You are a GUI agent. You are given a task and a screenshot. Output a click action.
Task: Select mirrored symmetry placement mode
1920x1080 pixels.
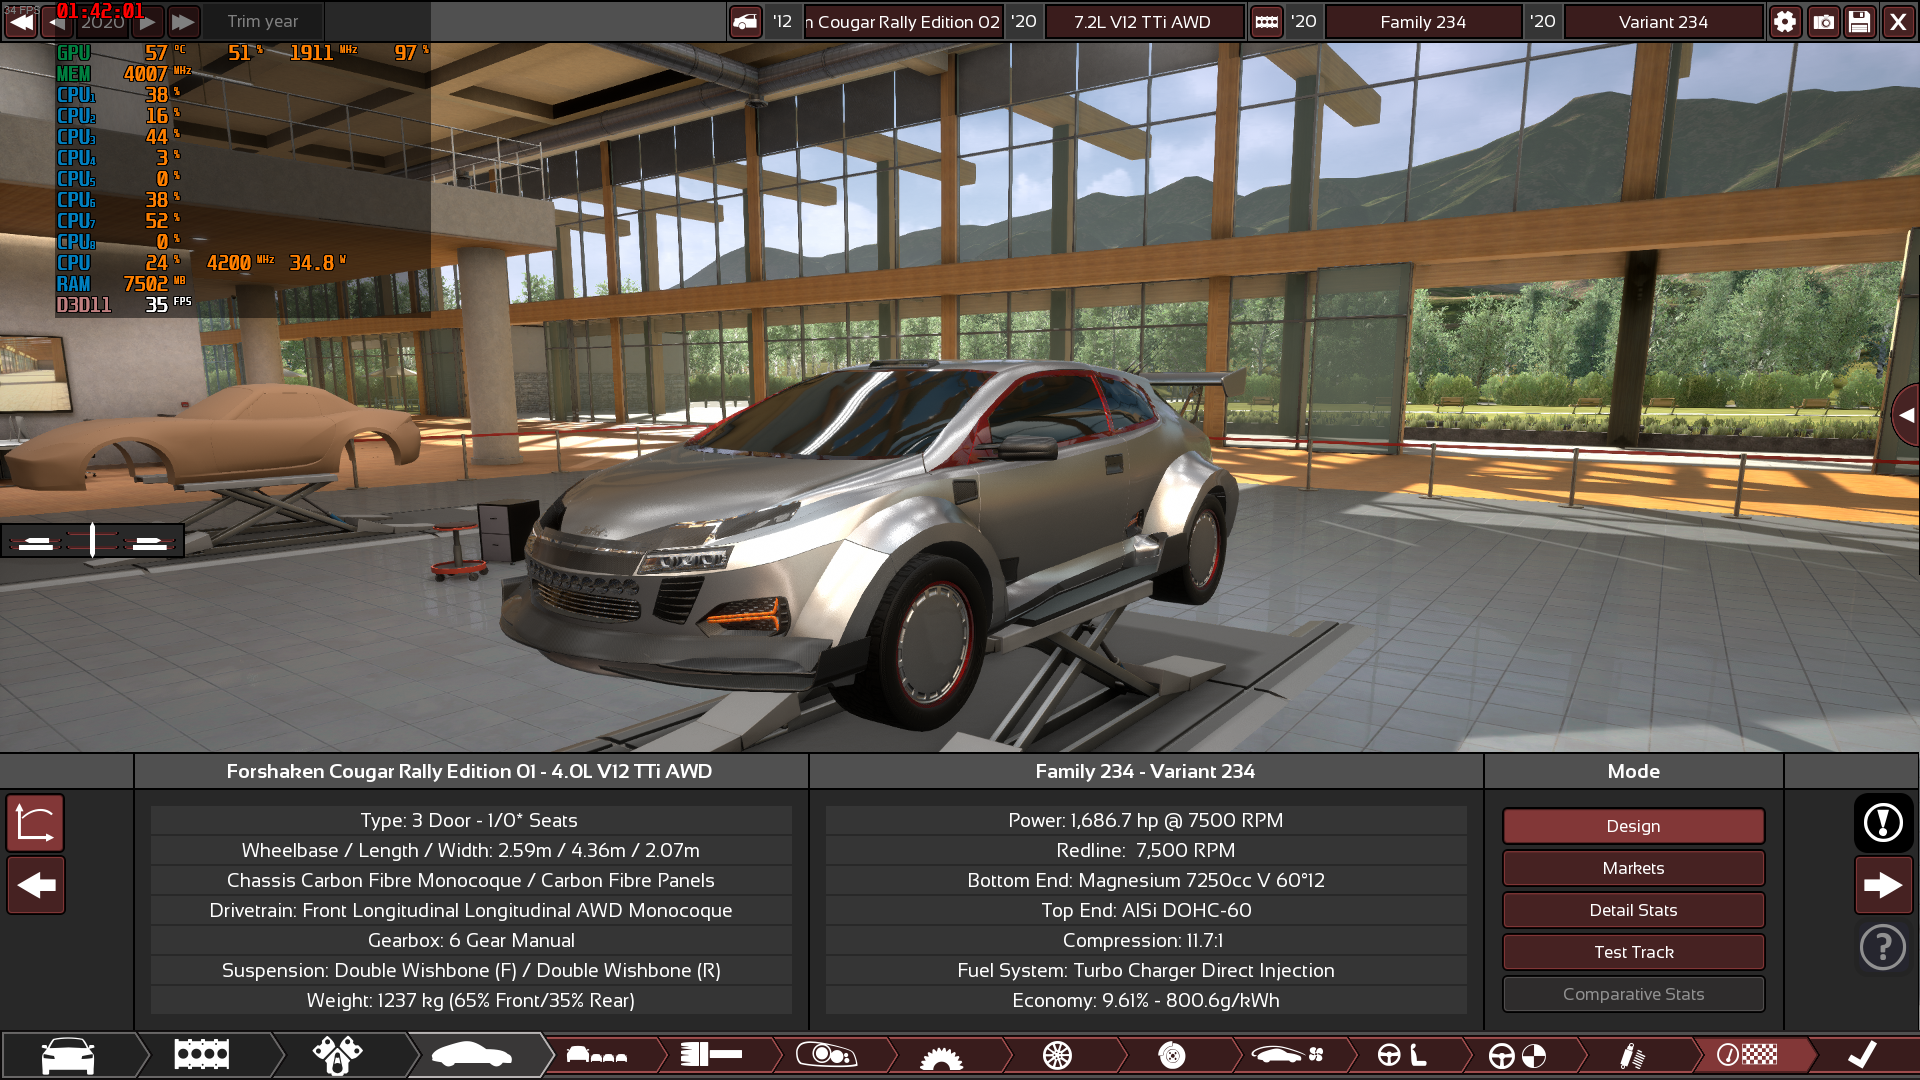click(92, 541)
